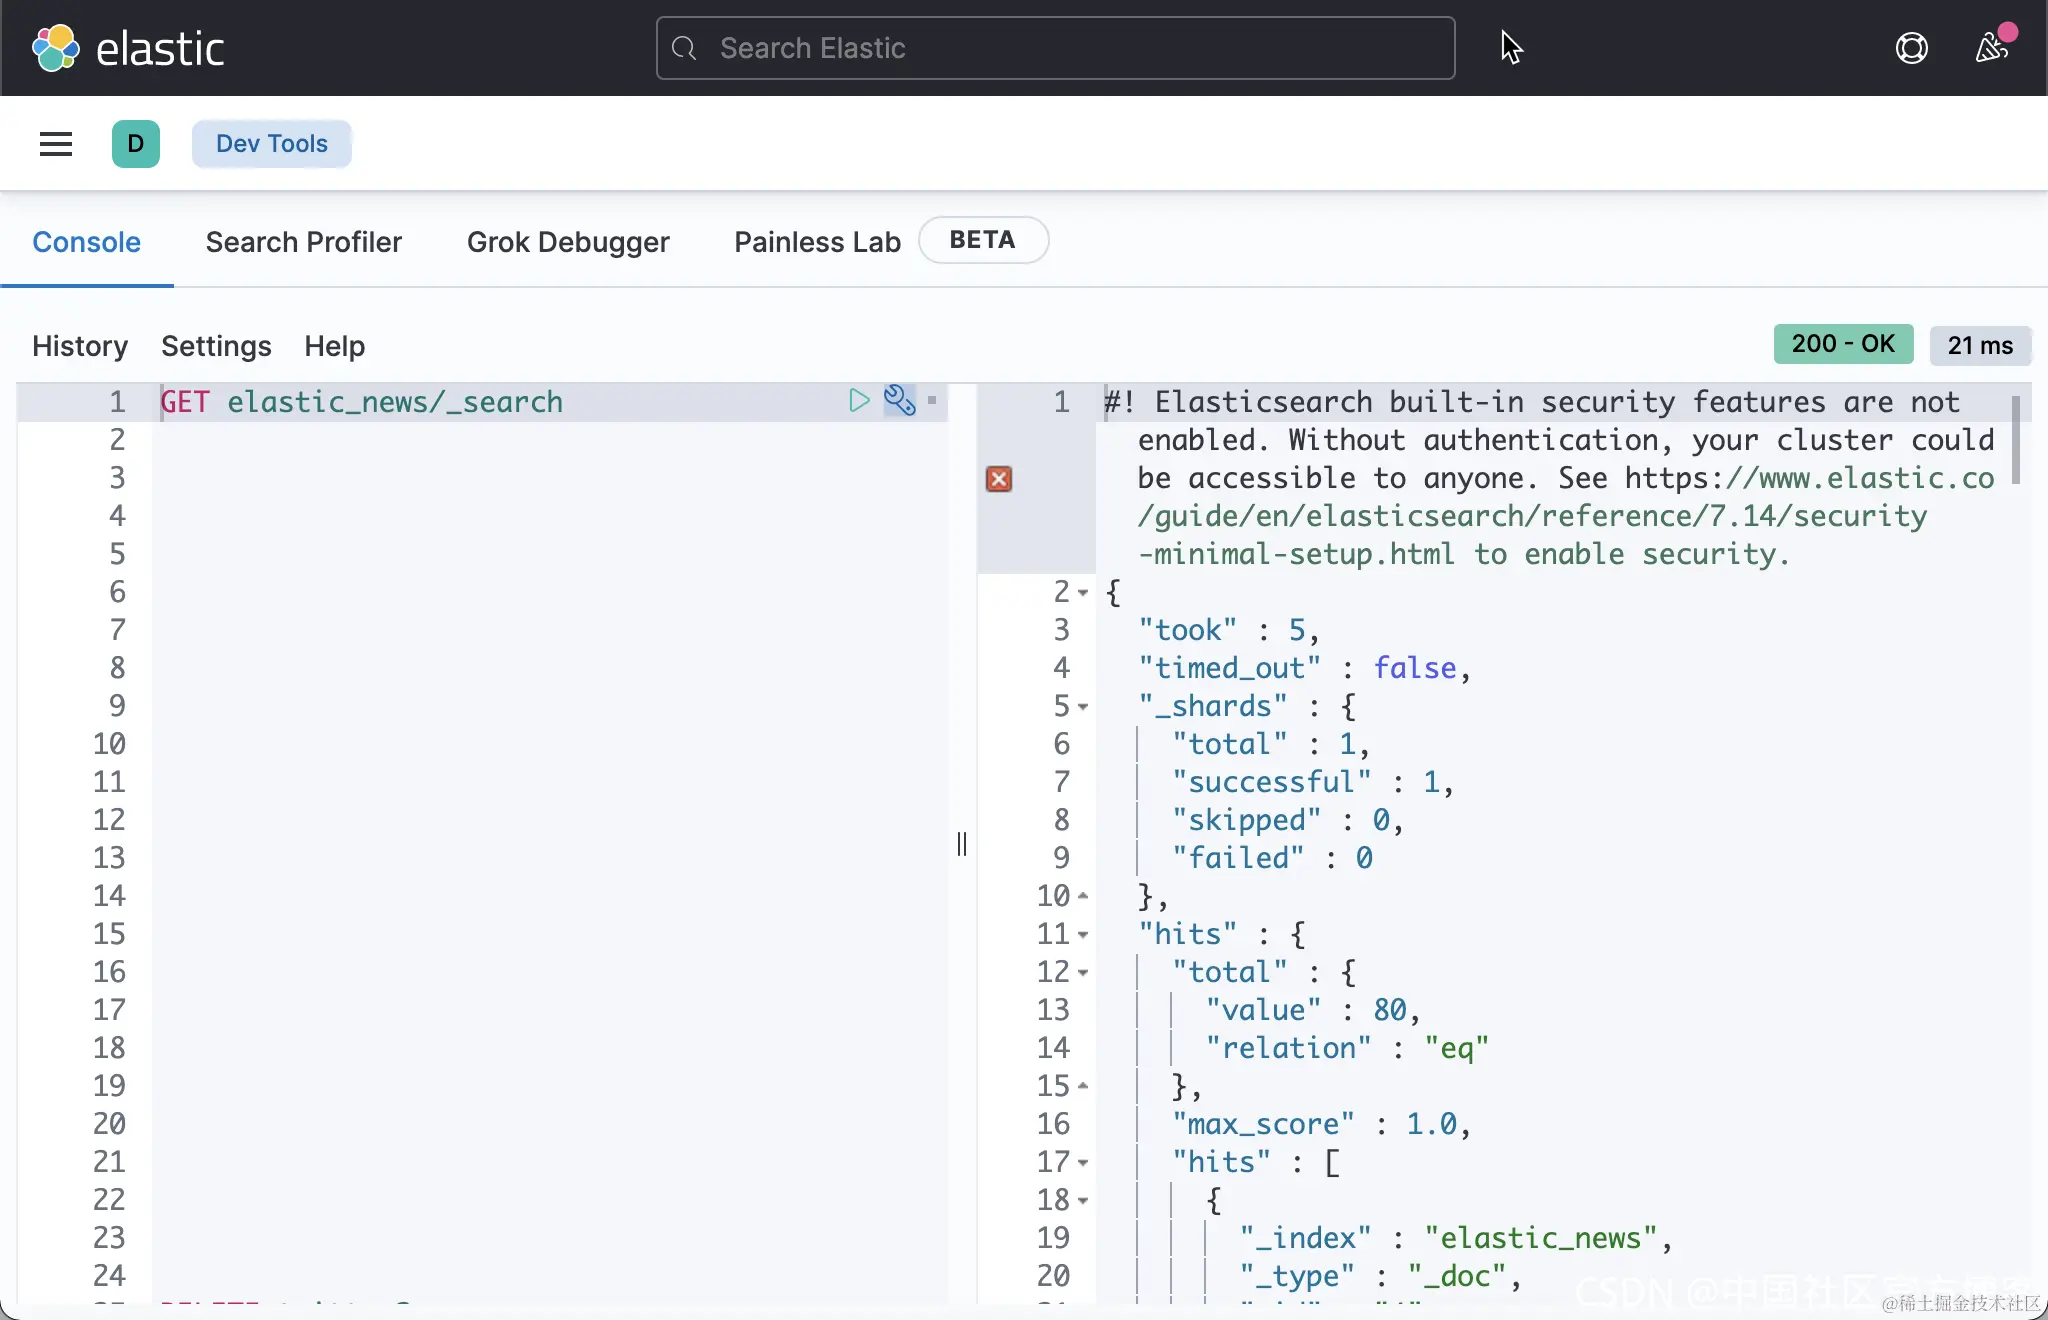
Task: Run the GET request with play icon
Action: tap(859, 401)
